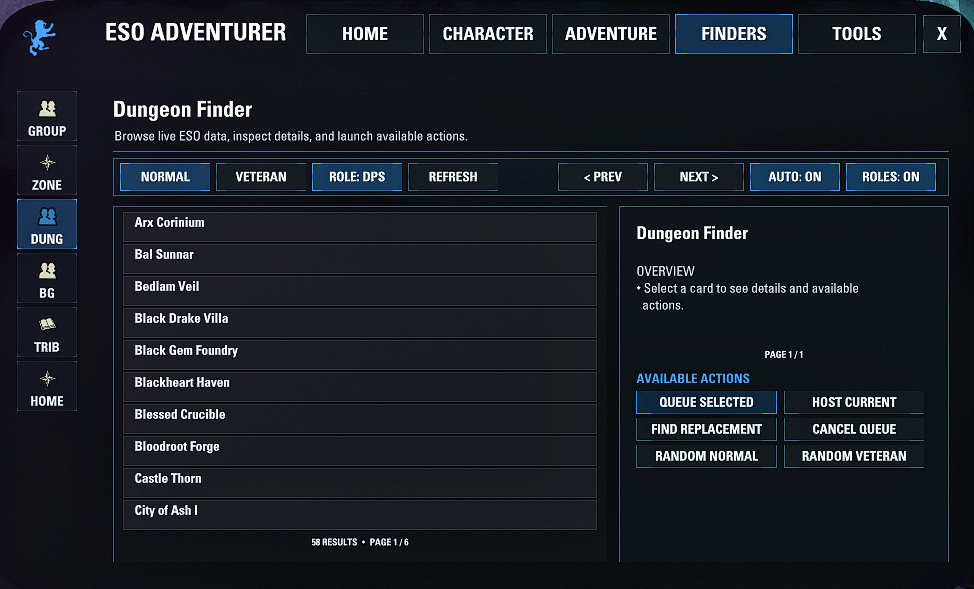Click HOST CURRENT action
Viewport: 974px width, 589px height.
(x=854, y=402)
